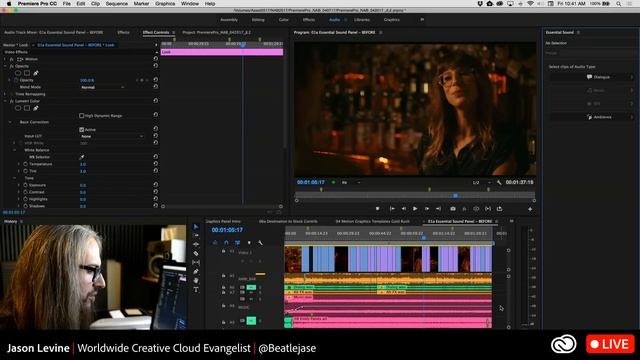Select the Ripple Edit tool

coord(196,244)
